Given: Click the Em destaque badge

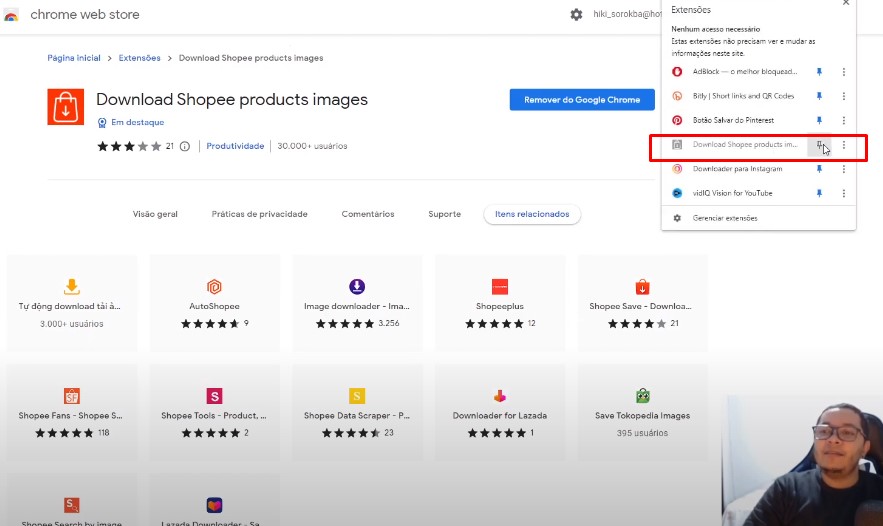Looking at the screenshot, I should click(x=131, y=122).
